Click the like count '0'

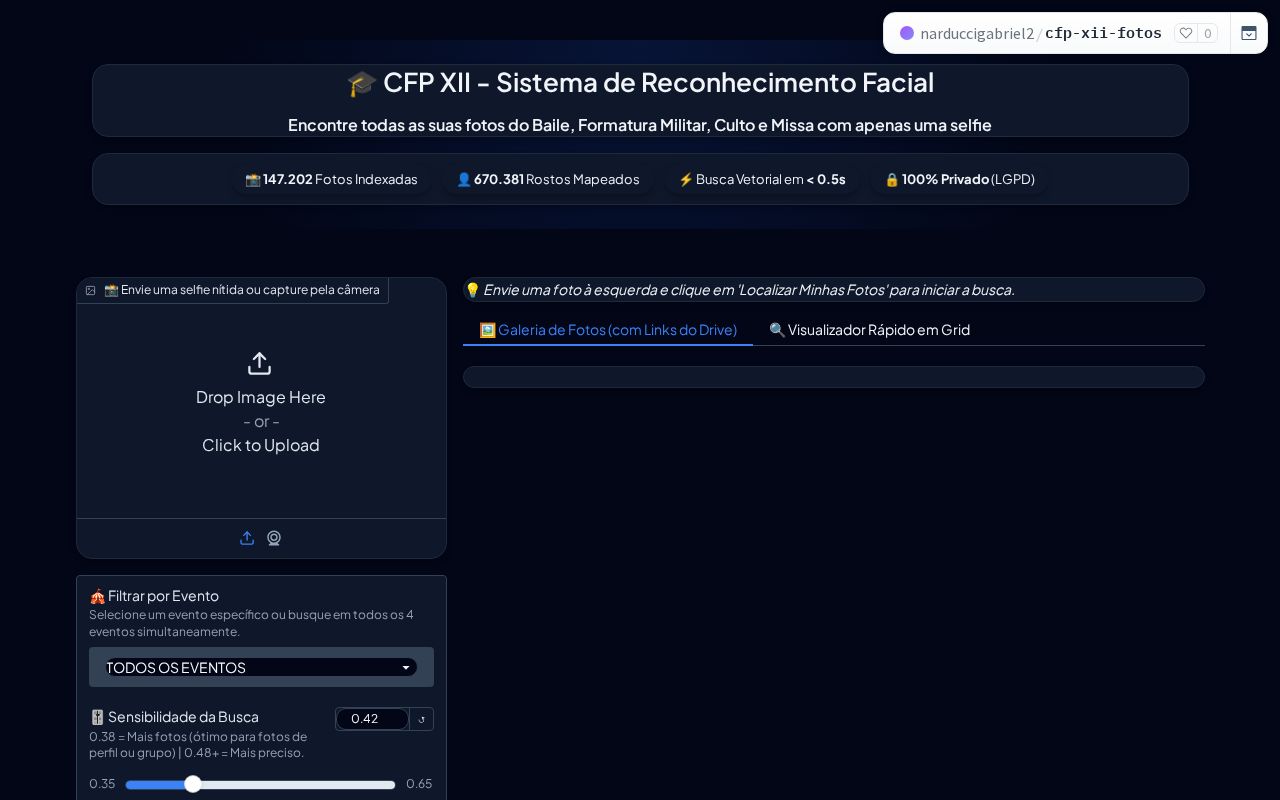tap(1207, 33)
